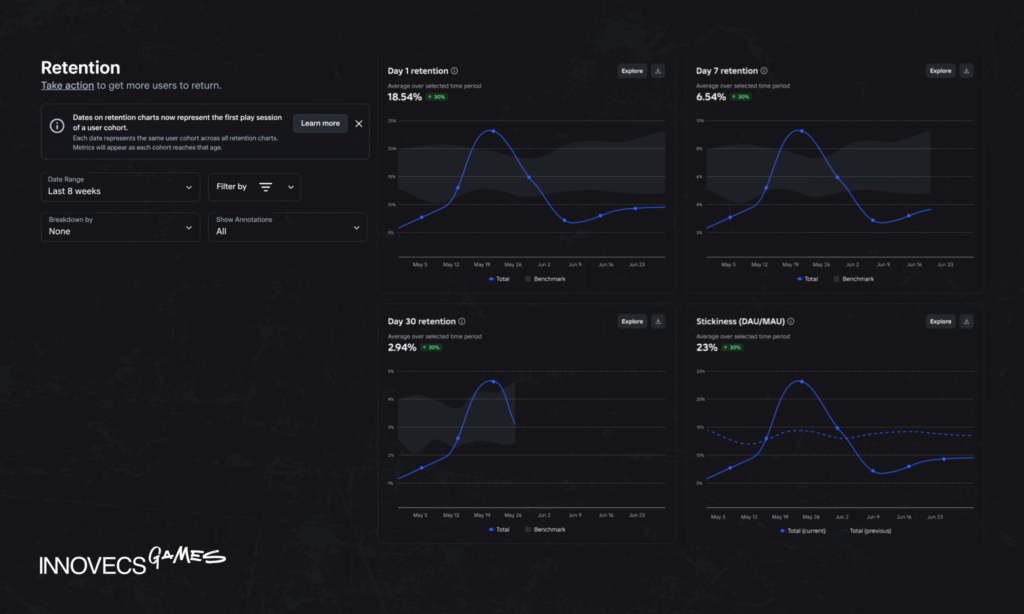
Task: Download the Day 1 retention chart
Action: 658,71
